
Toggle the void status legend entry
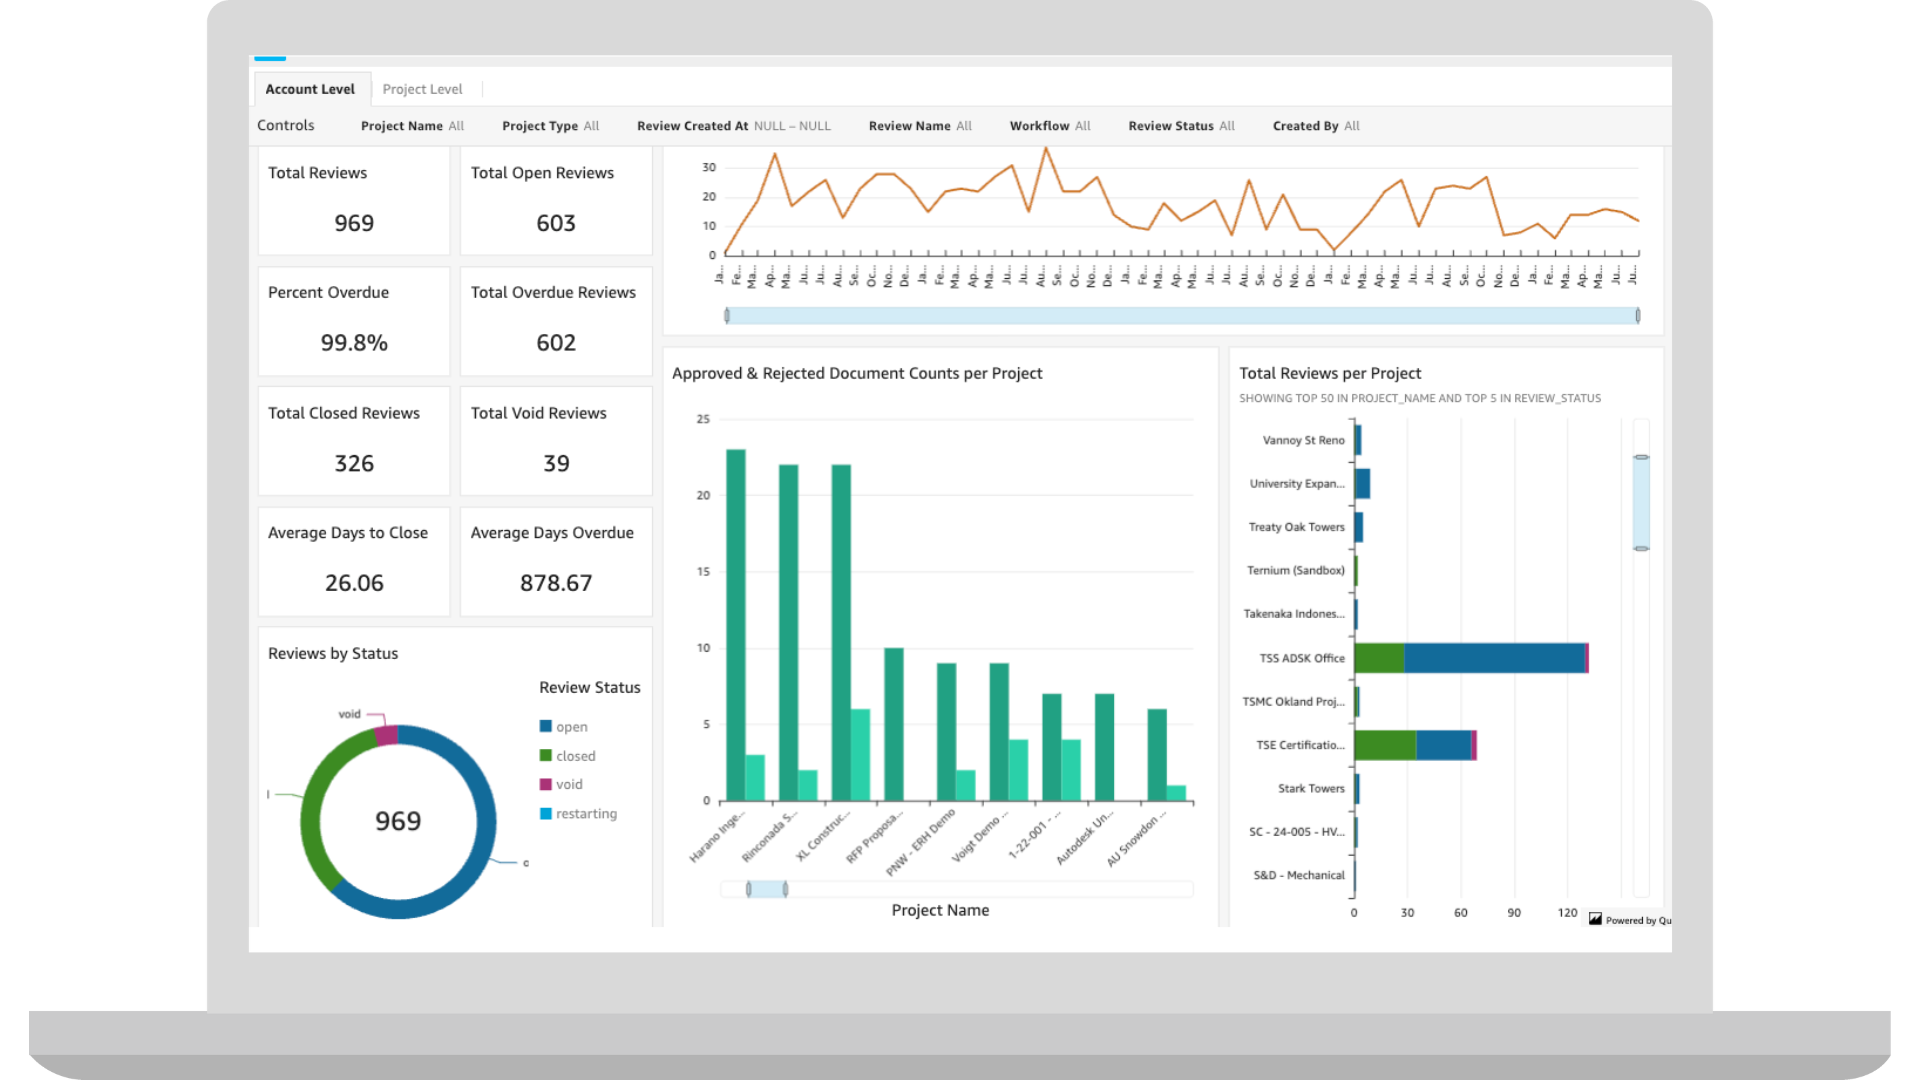[x=566, y=784]
